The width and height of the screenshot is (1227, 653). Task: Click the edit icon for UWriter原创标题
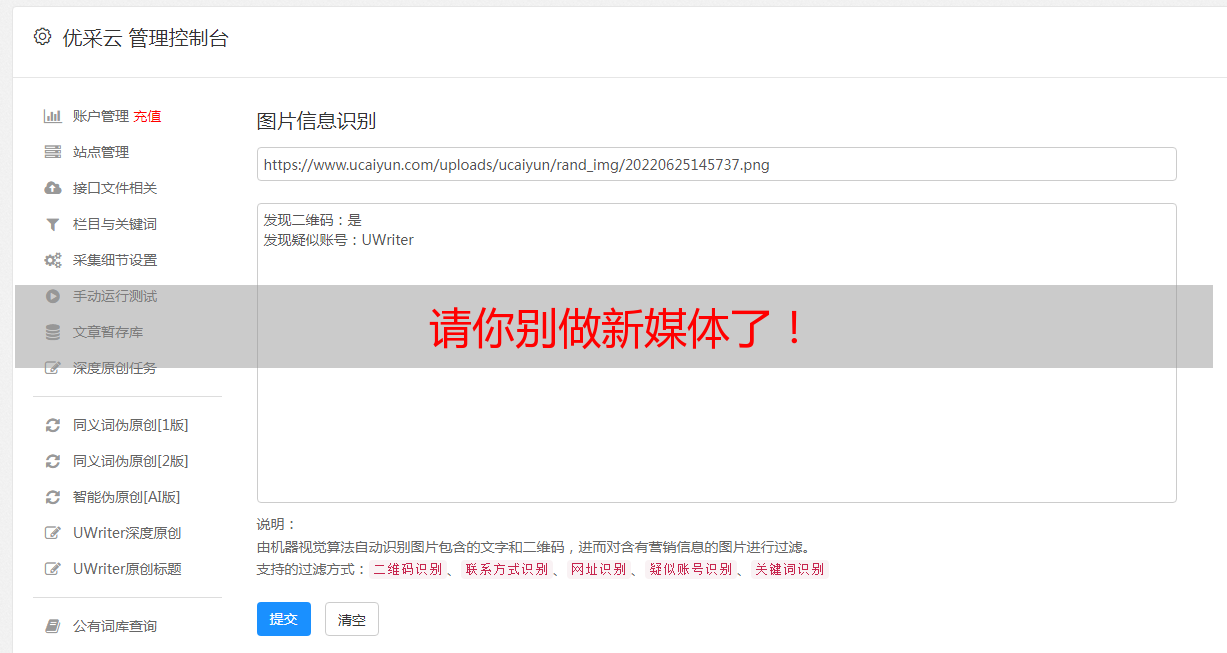tap(53, 569)
